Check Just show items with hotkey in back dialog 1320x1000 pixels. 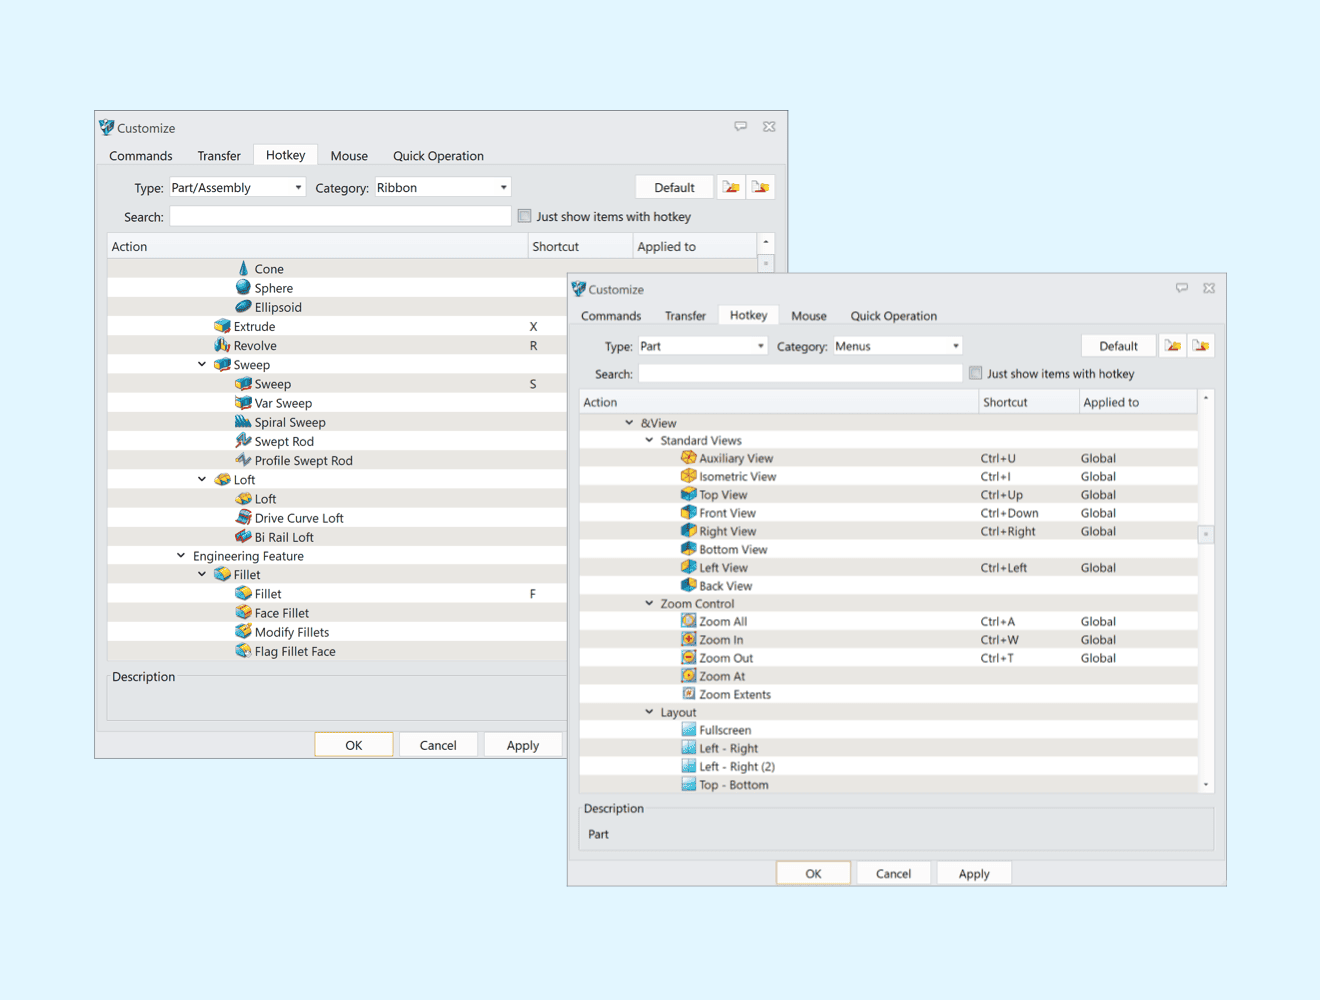(x=524, y=216)
